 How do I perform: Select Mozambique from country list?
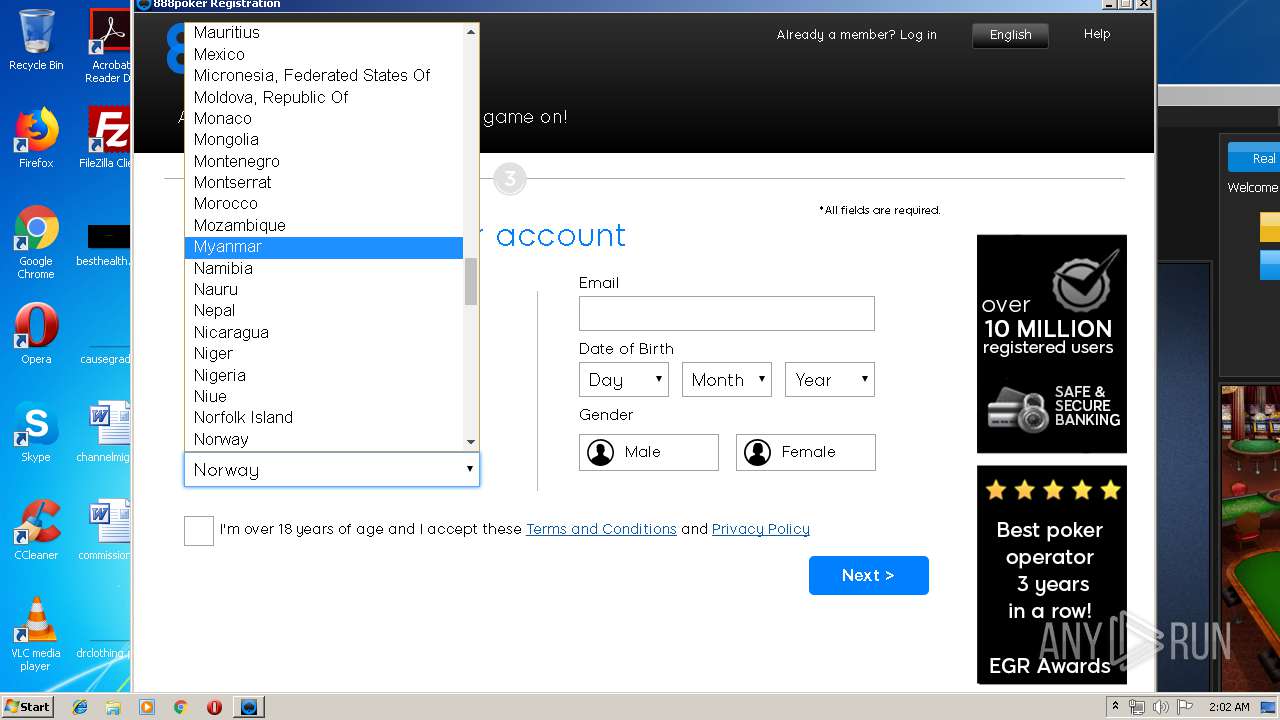[324, 225]
